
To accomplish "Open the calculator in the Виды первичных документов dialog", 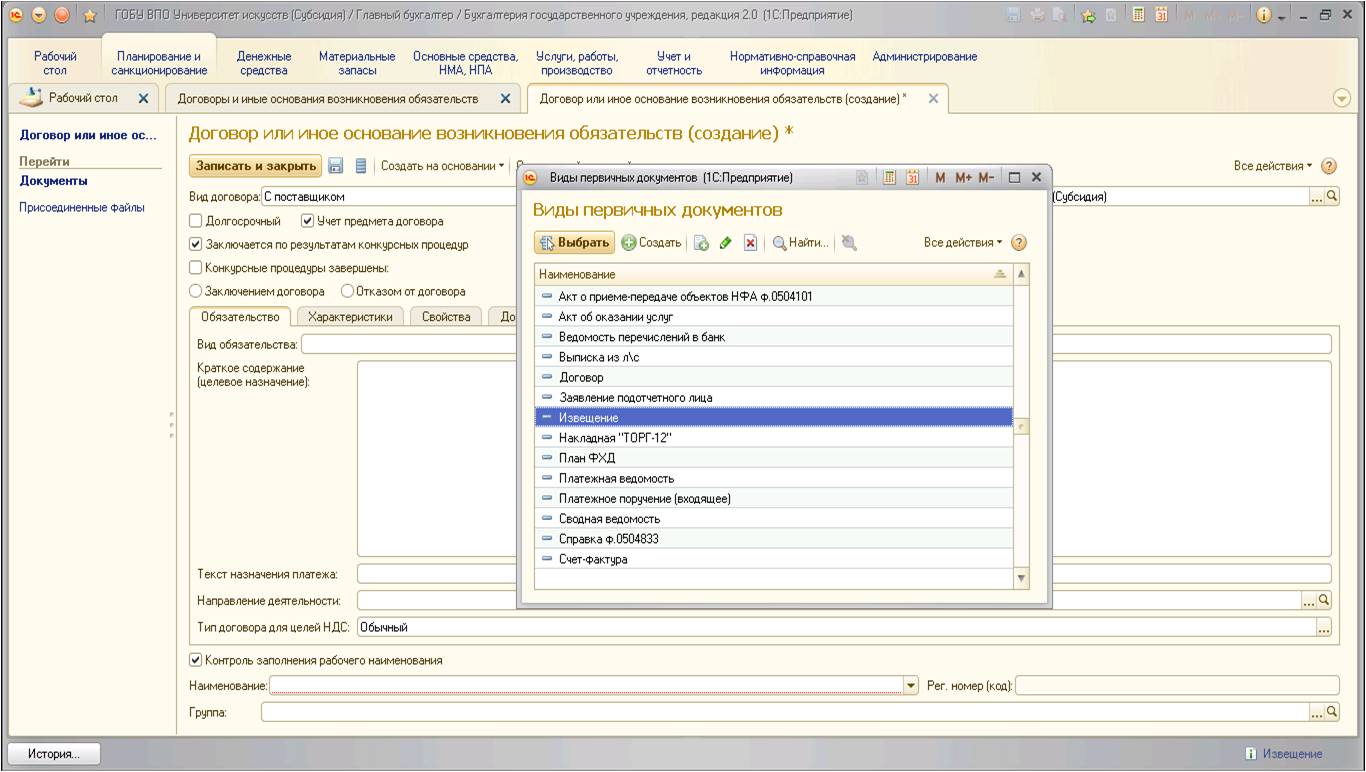I will [889, 177].
